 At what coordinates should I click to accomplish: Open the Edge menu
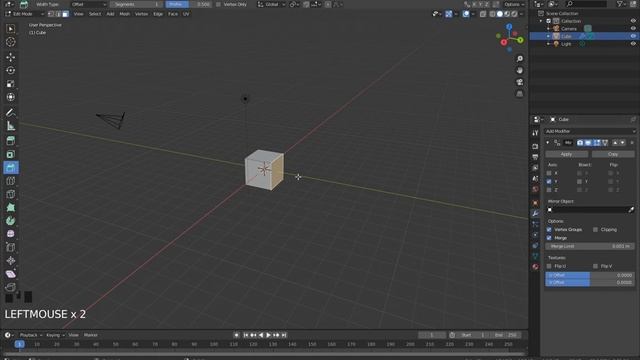158,14
